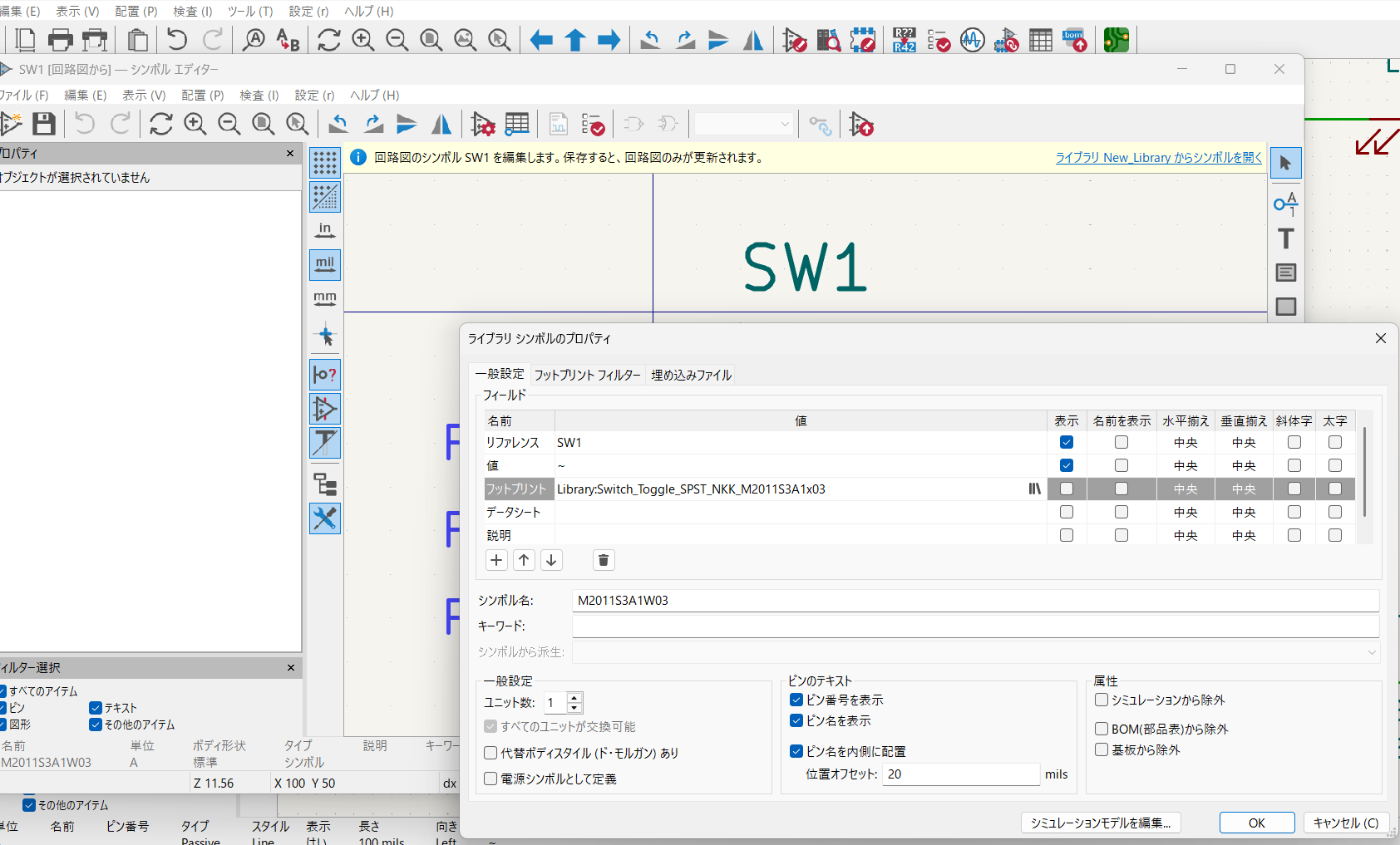Select the Add Text tool on the right toolbar
The width and height of the screenshot is (1400, 845).
pyautogui.click(x=1286, y=239)
